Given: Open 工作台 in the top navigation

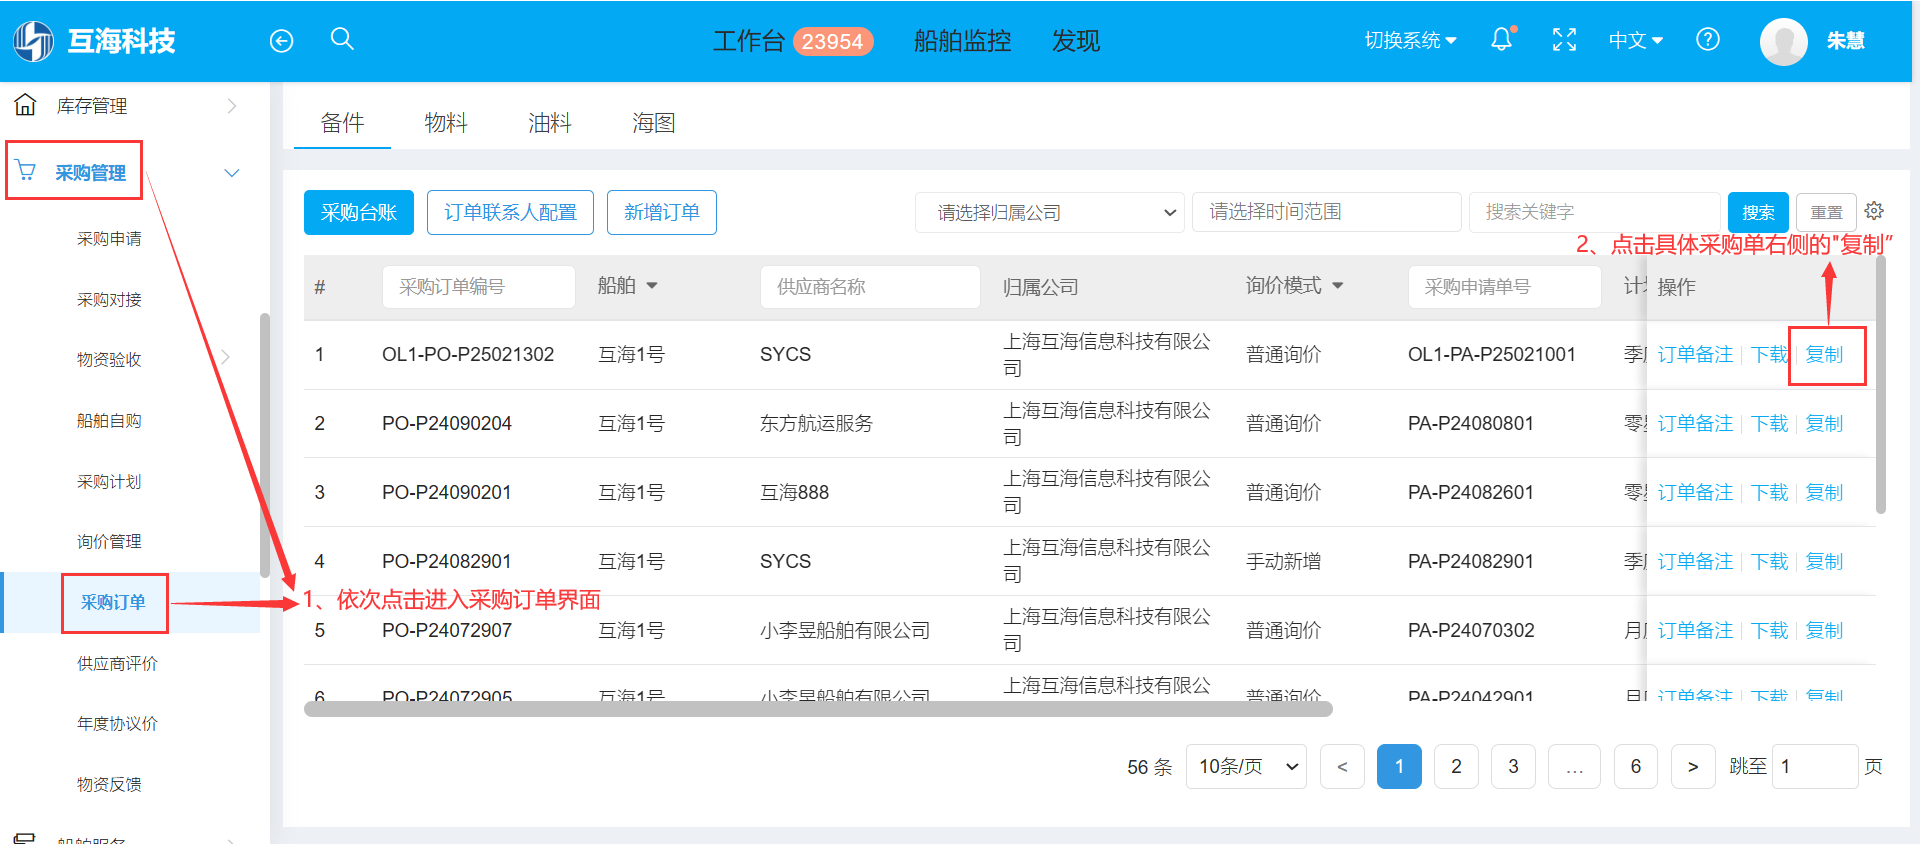Looking at the screenshot, I should 749,41.
